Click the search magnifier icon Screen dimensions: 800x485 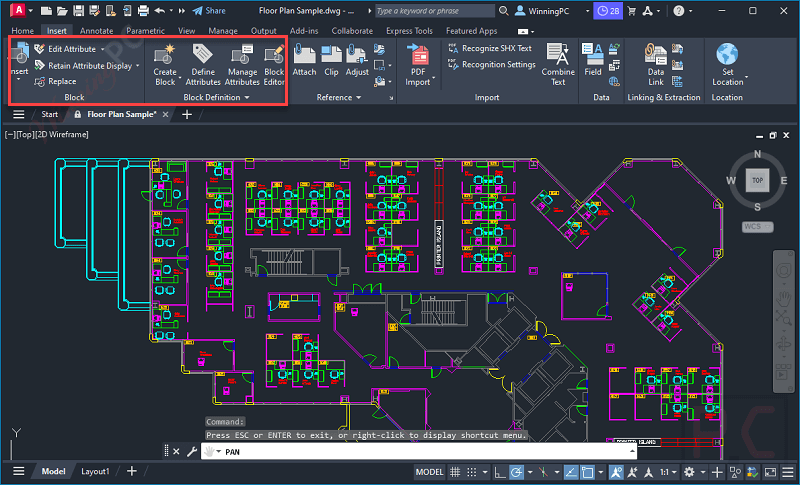tap(504, 11)
